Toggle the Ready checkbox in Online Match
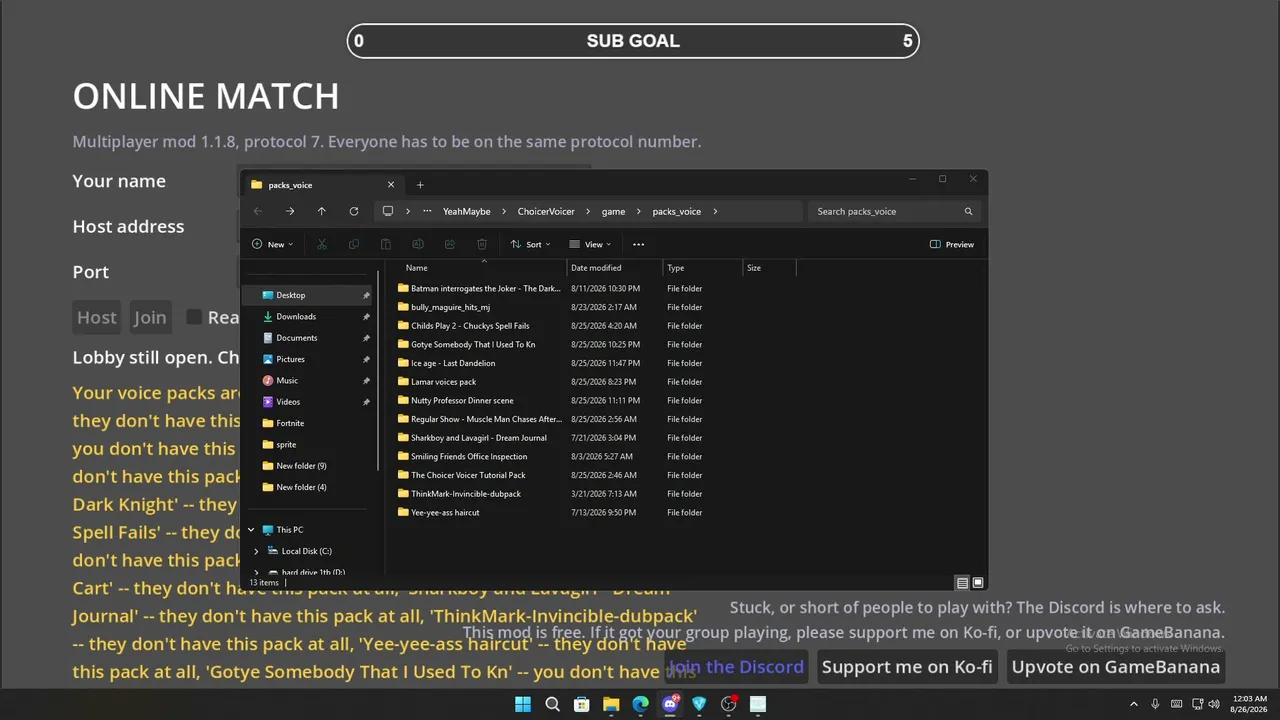Viewport: 1280px width, 720px height. [x=194, y=317]
